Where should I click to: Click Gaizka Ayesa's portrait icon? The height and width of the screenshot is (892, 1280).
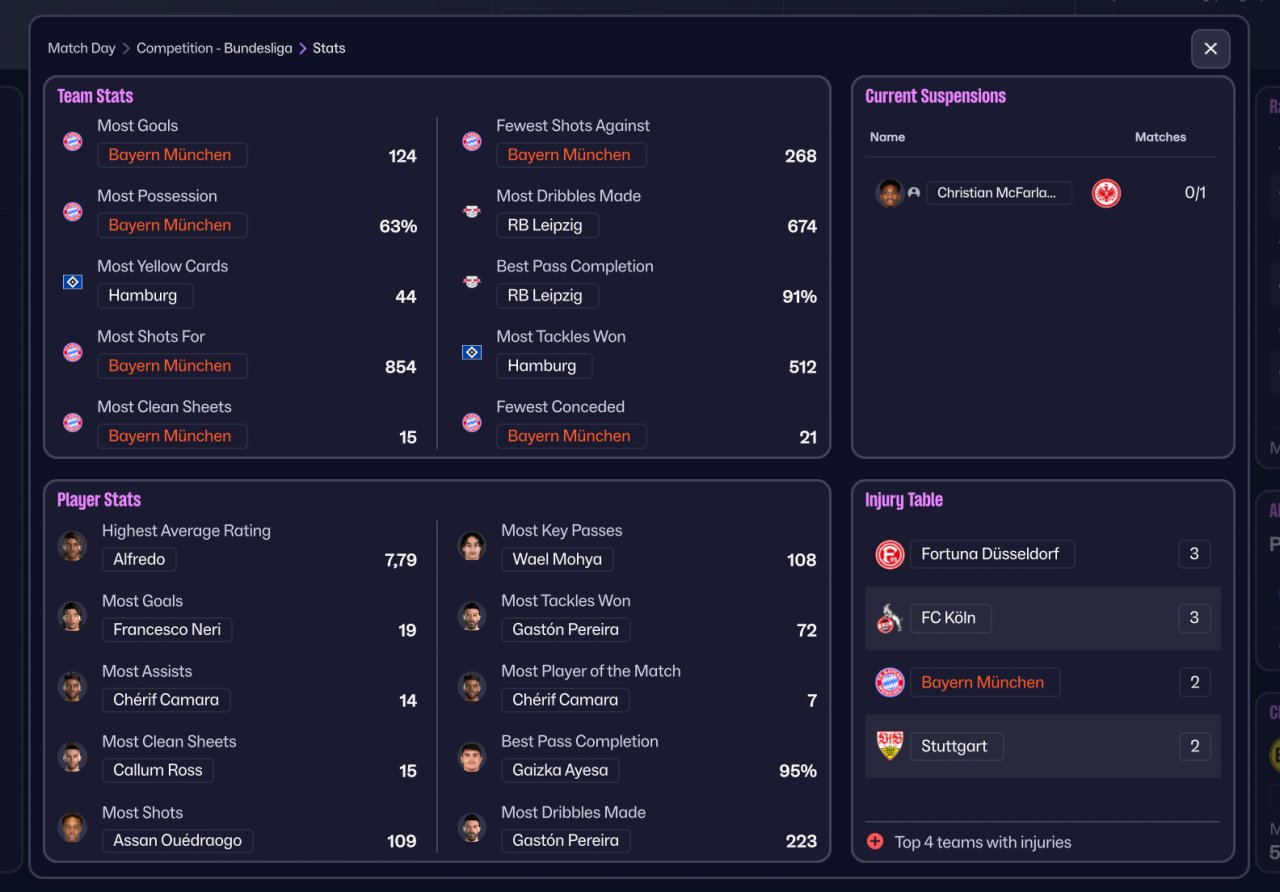coord(472,757)
